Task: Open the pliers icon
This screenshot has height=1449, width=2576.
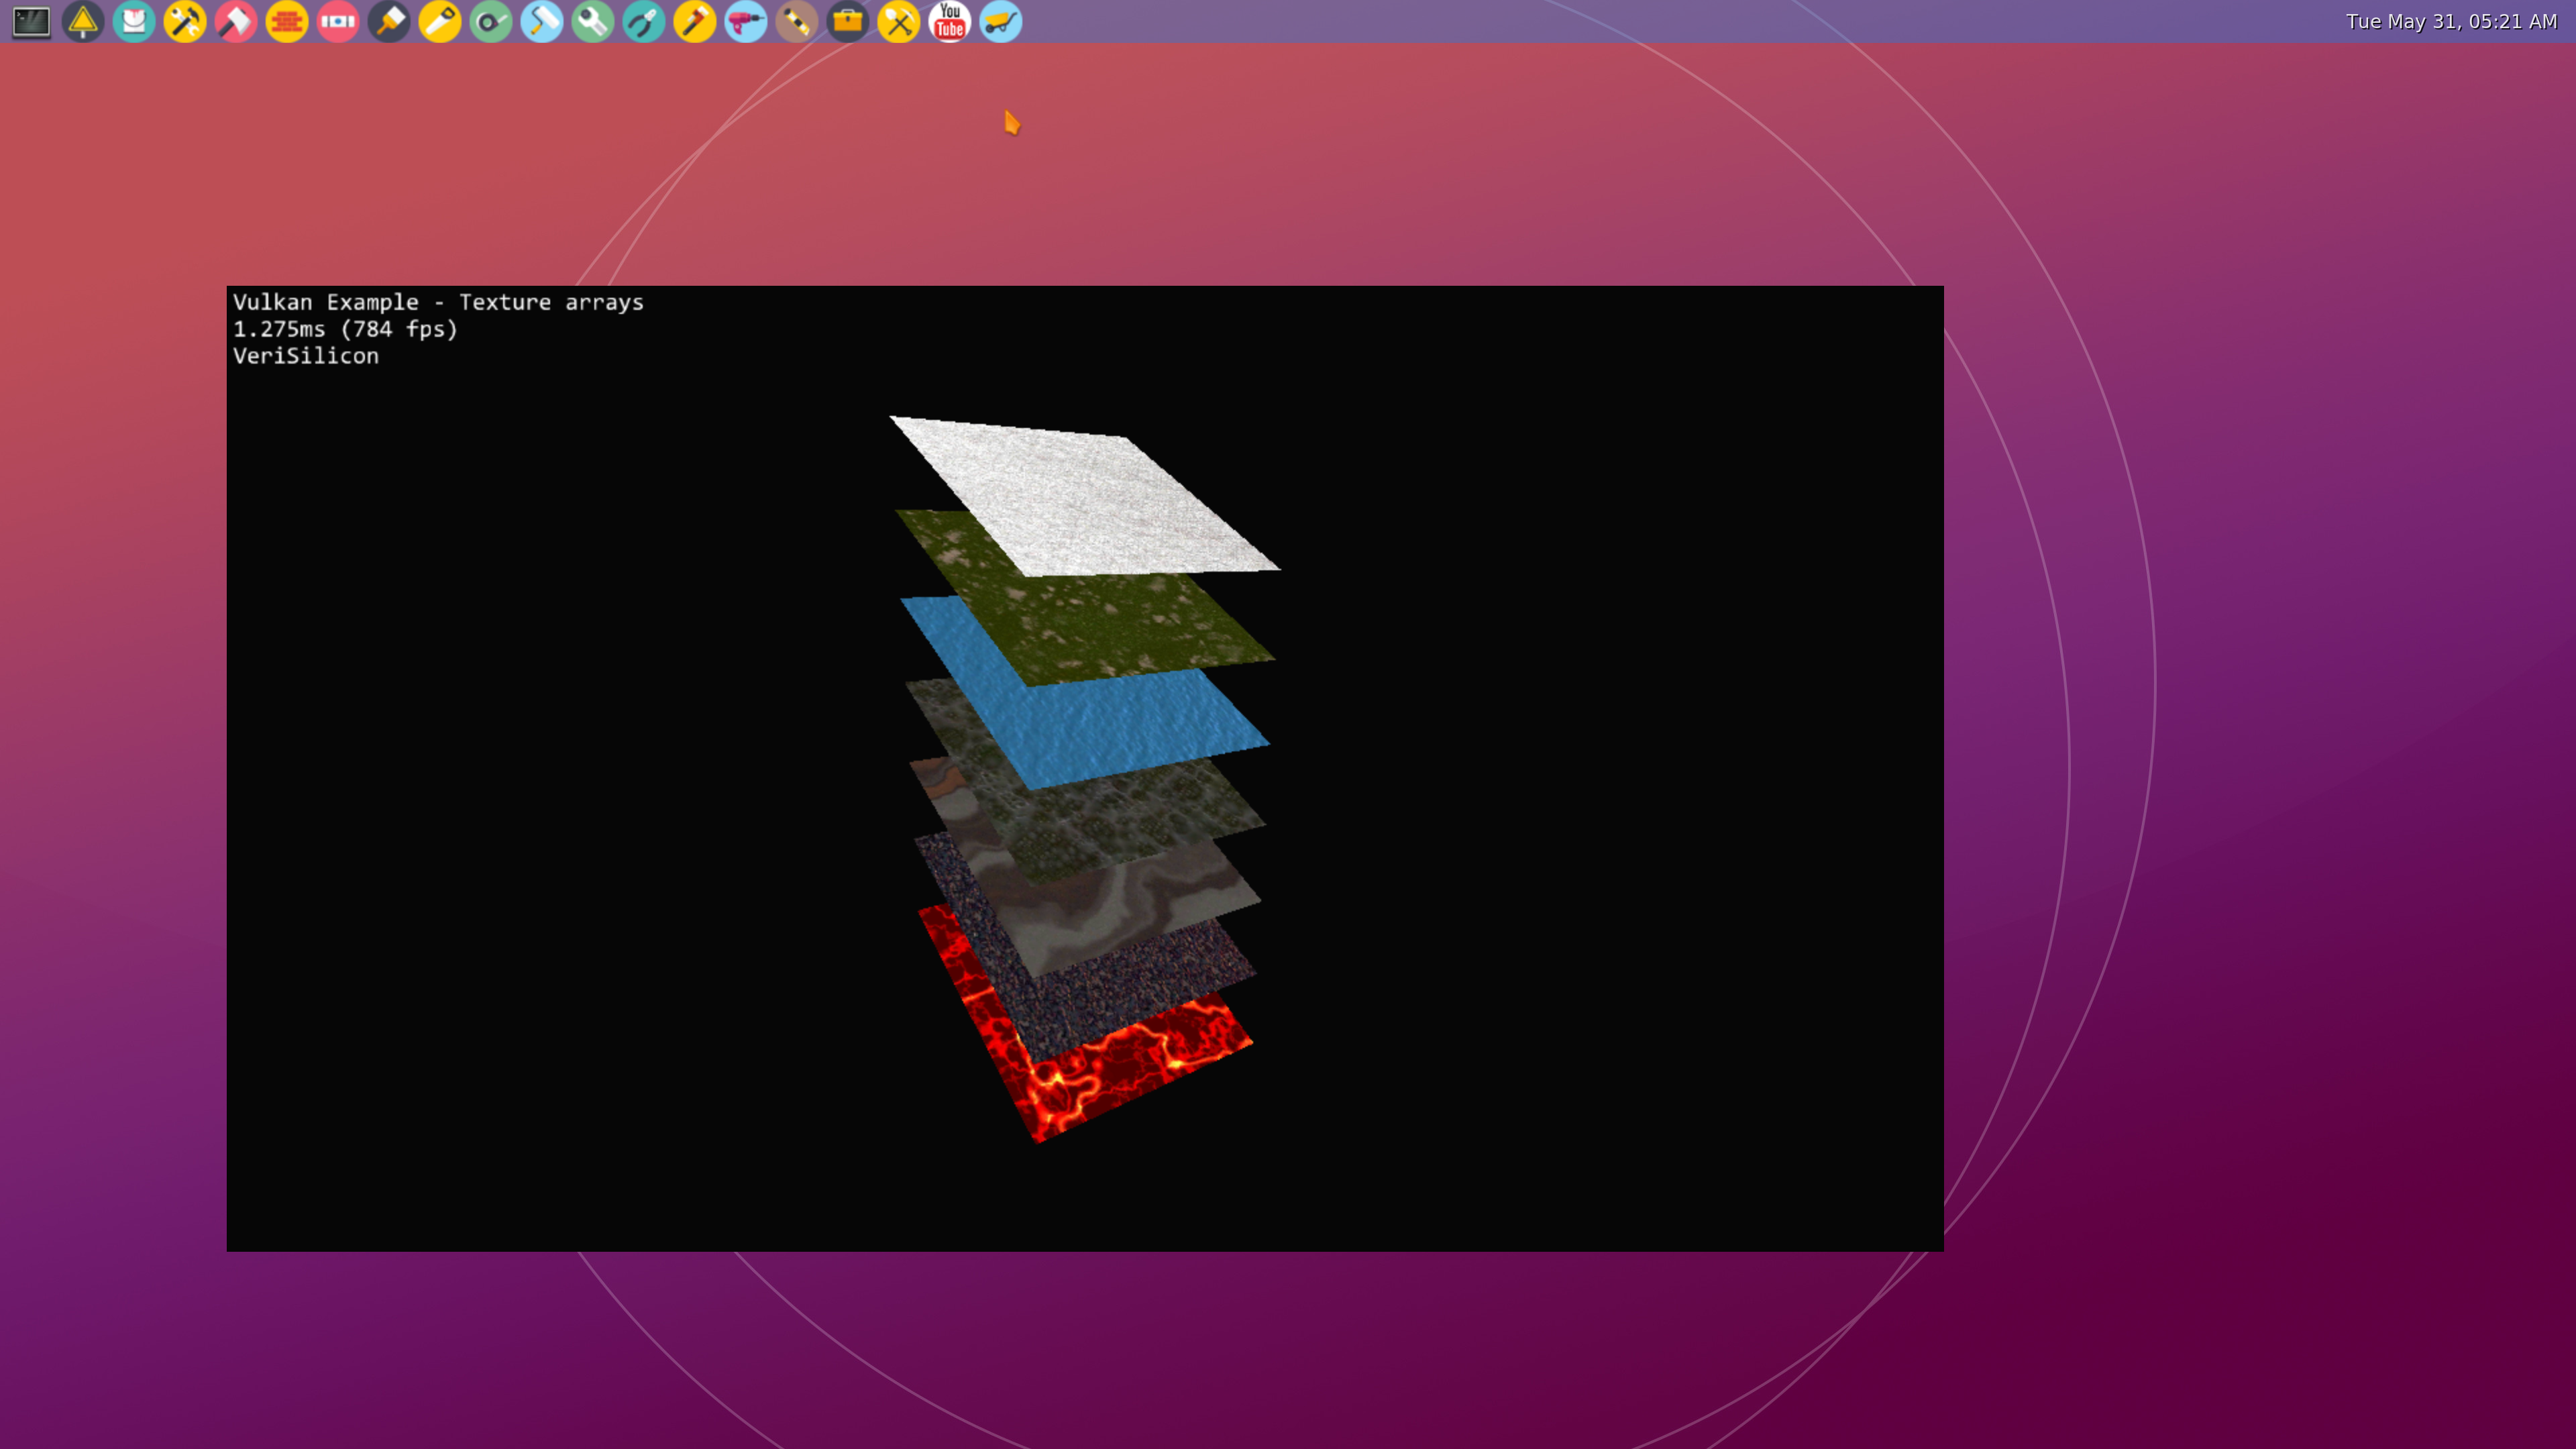Action: tap(644, 21)
